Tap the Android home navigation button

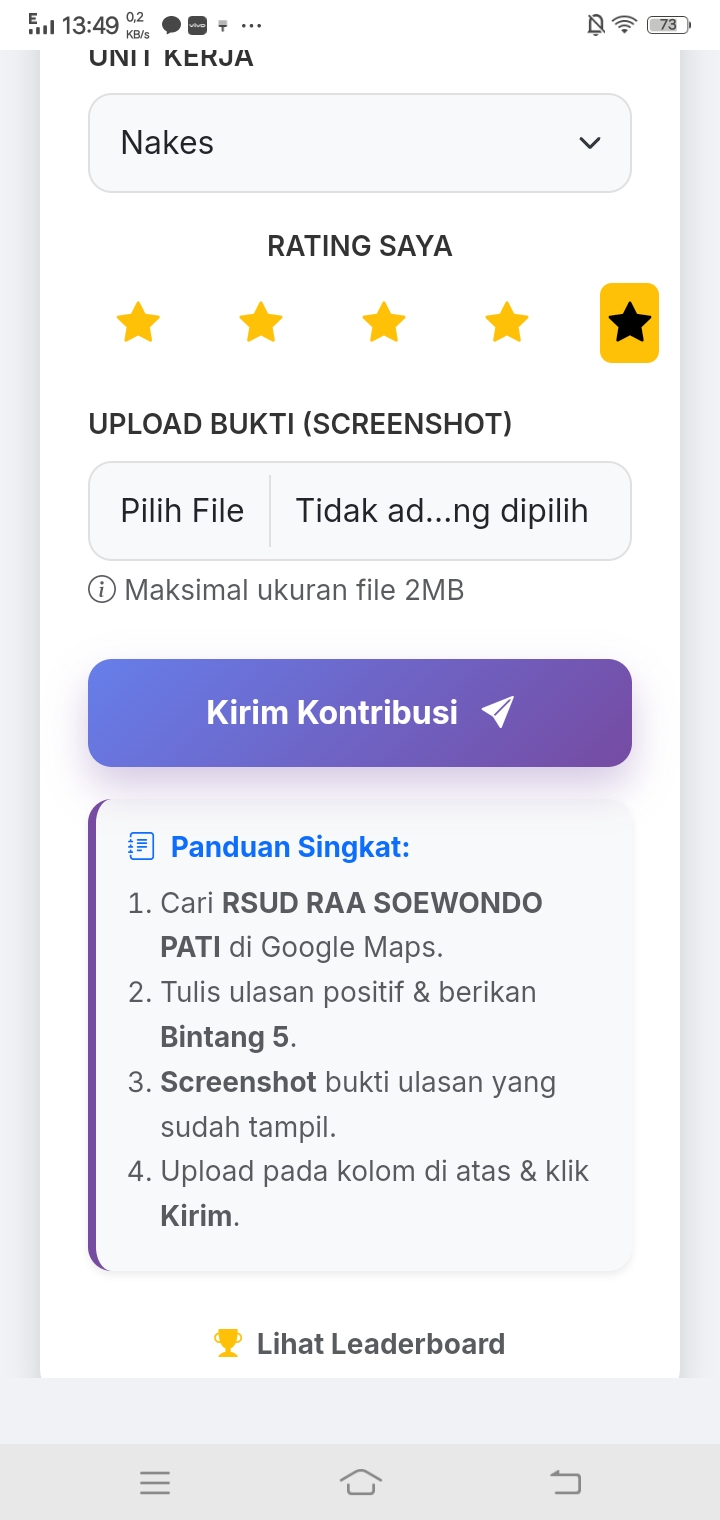tap(361, 1482)
